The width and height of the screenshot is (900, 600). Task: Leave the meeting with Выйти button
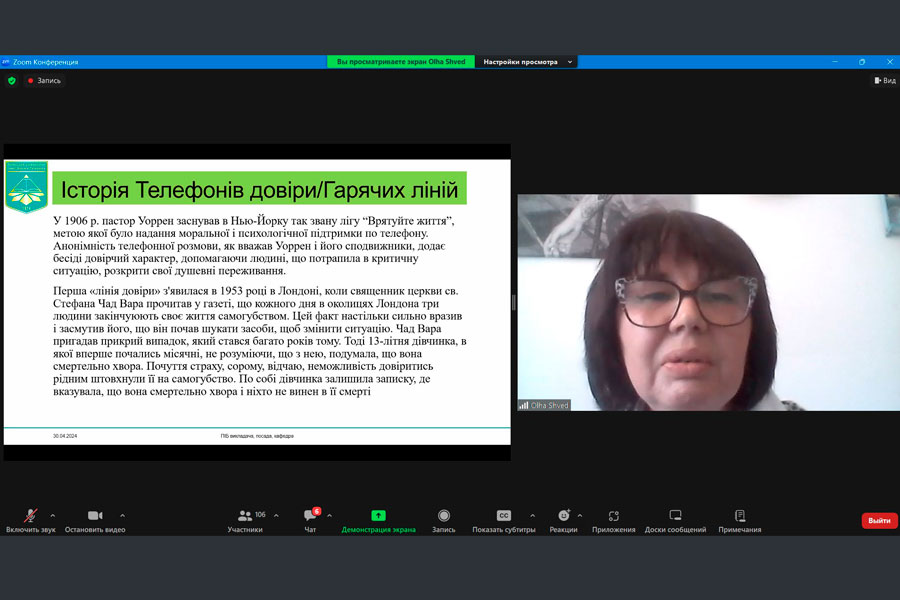click(879, 521)
